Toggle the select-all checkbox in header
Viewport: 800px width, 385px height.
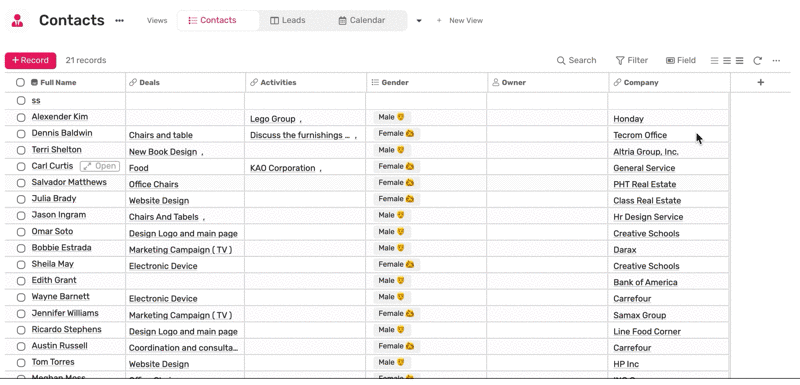tap(20, 82)
